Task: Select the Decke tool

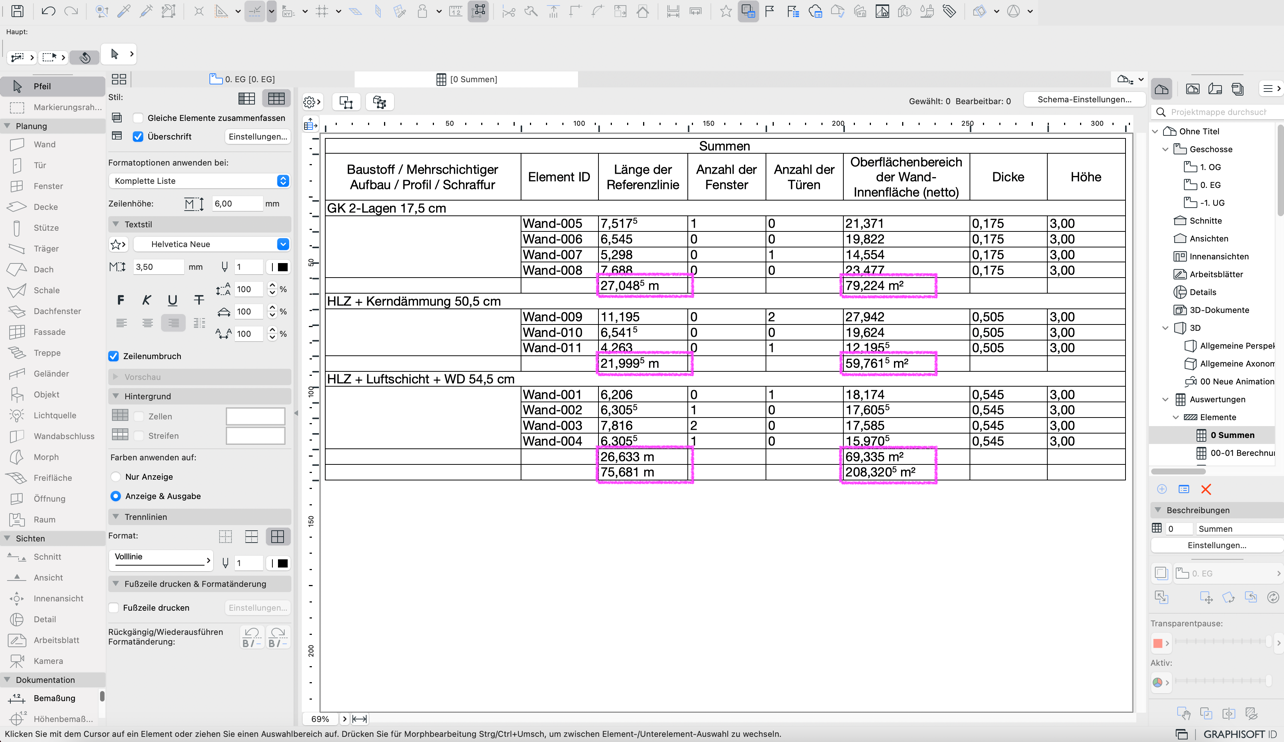Action: (x=52, y=207)
